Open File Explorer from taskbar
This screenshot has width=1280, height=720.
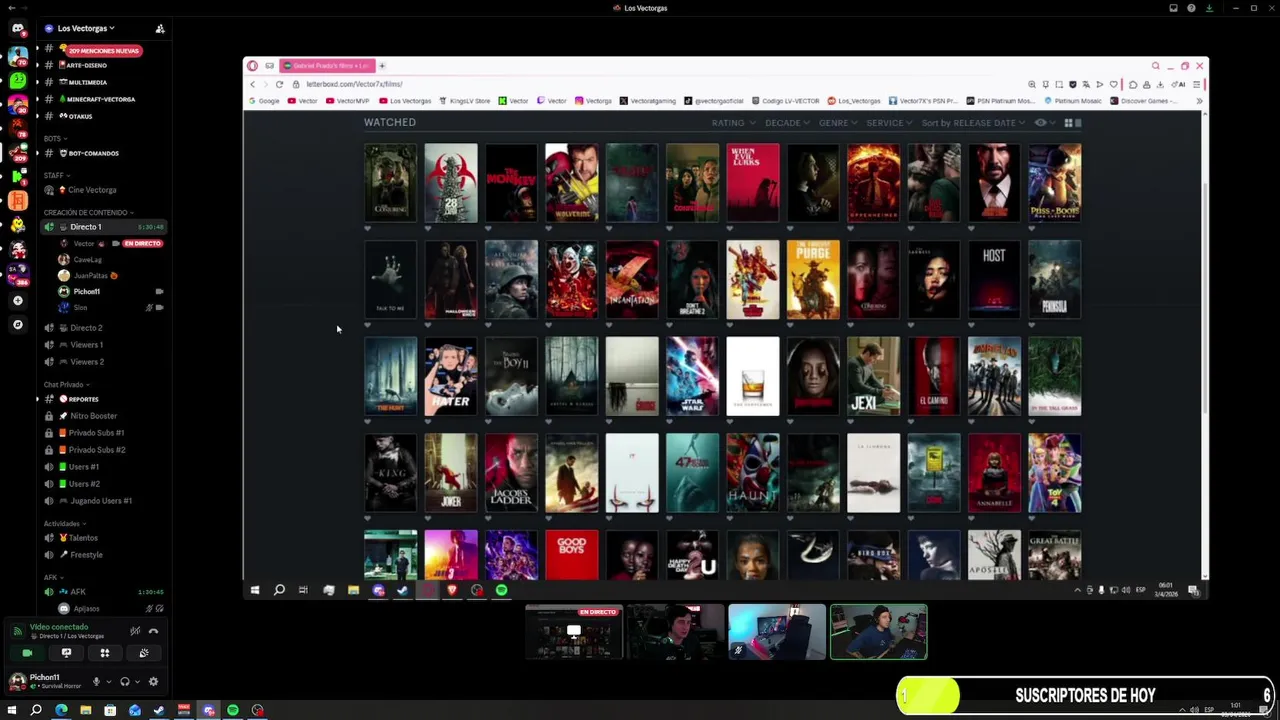point(85,710)
